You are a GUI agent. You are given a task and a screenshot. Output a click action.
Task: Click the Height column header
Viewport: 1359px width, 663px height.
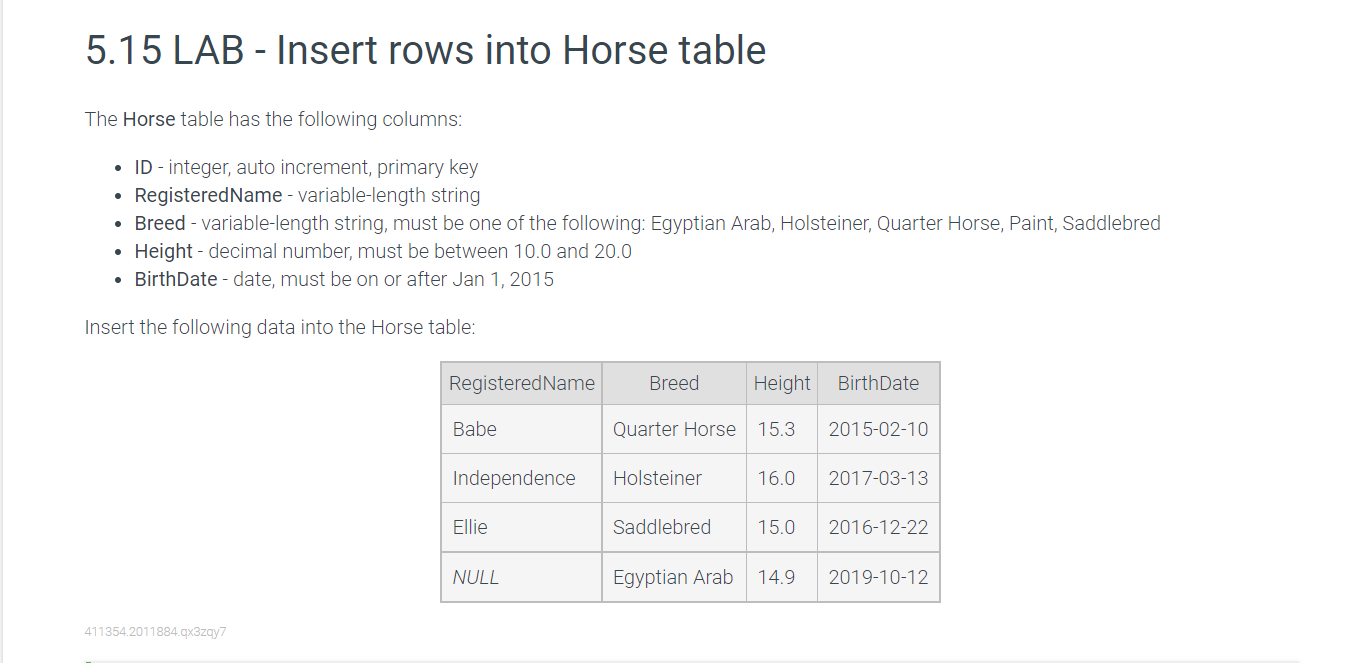click(x=782, y=383)
